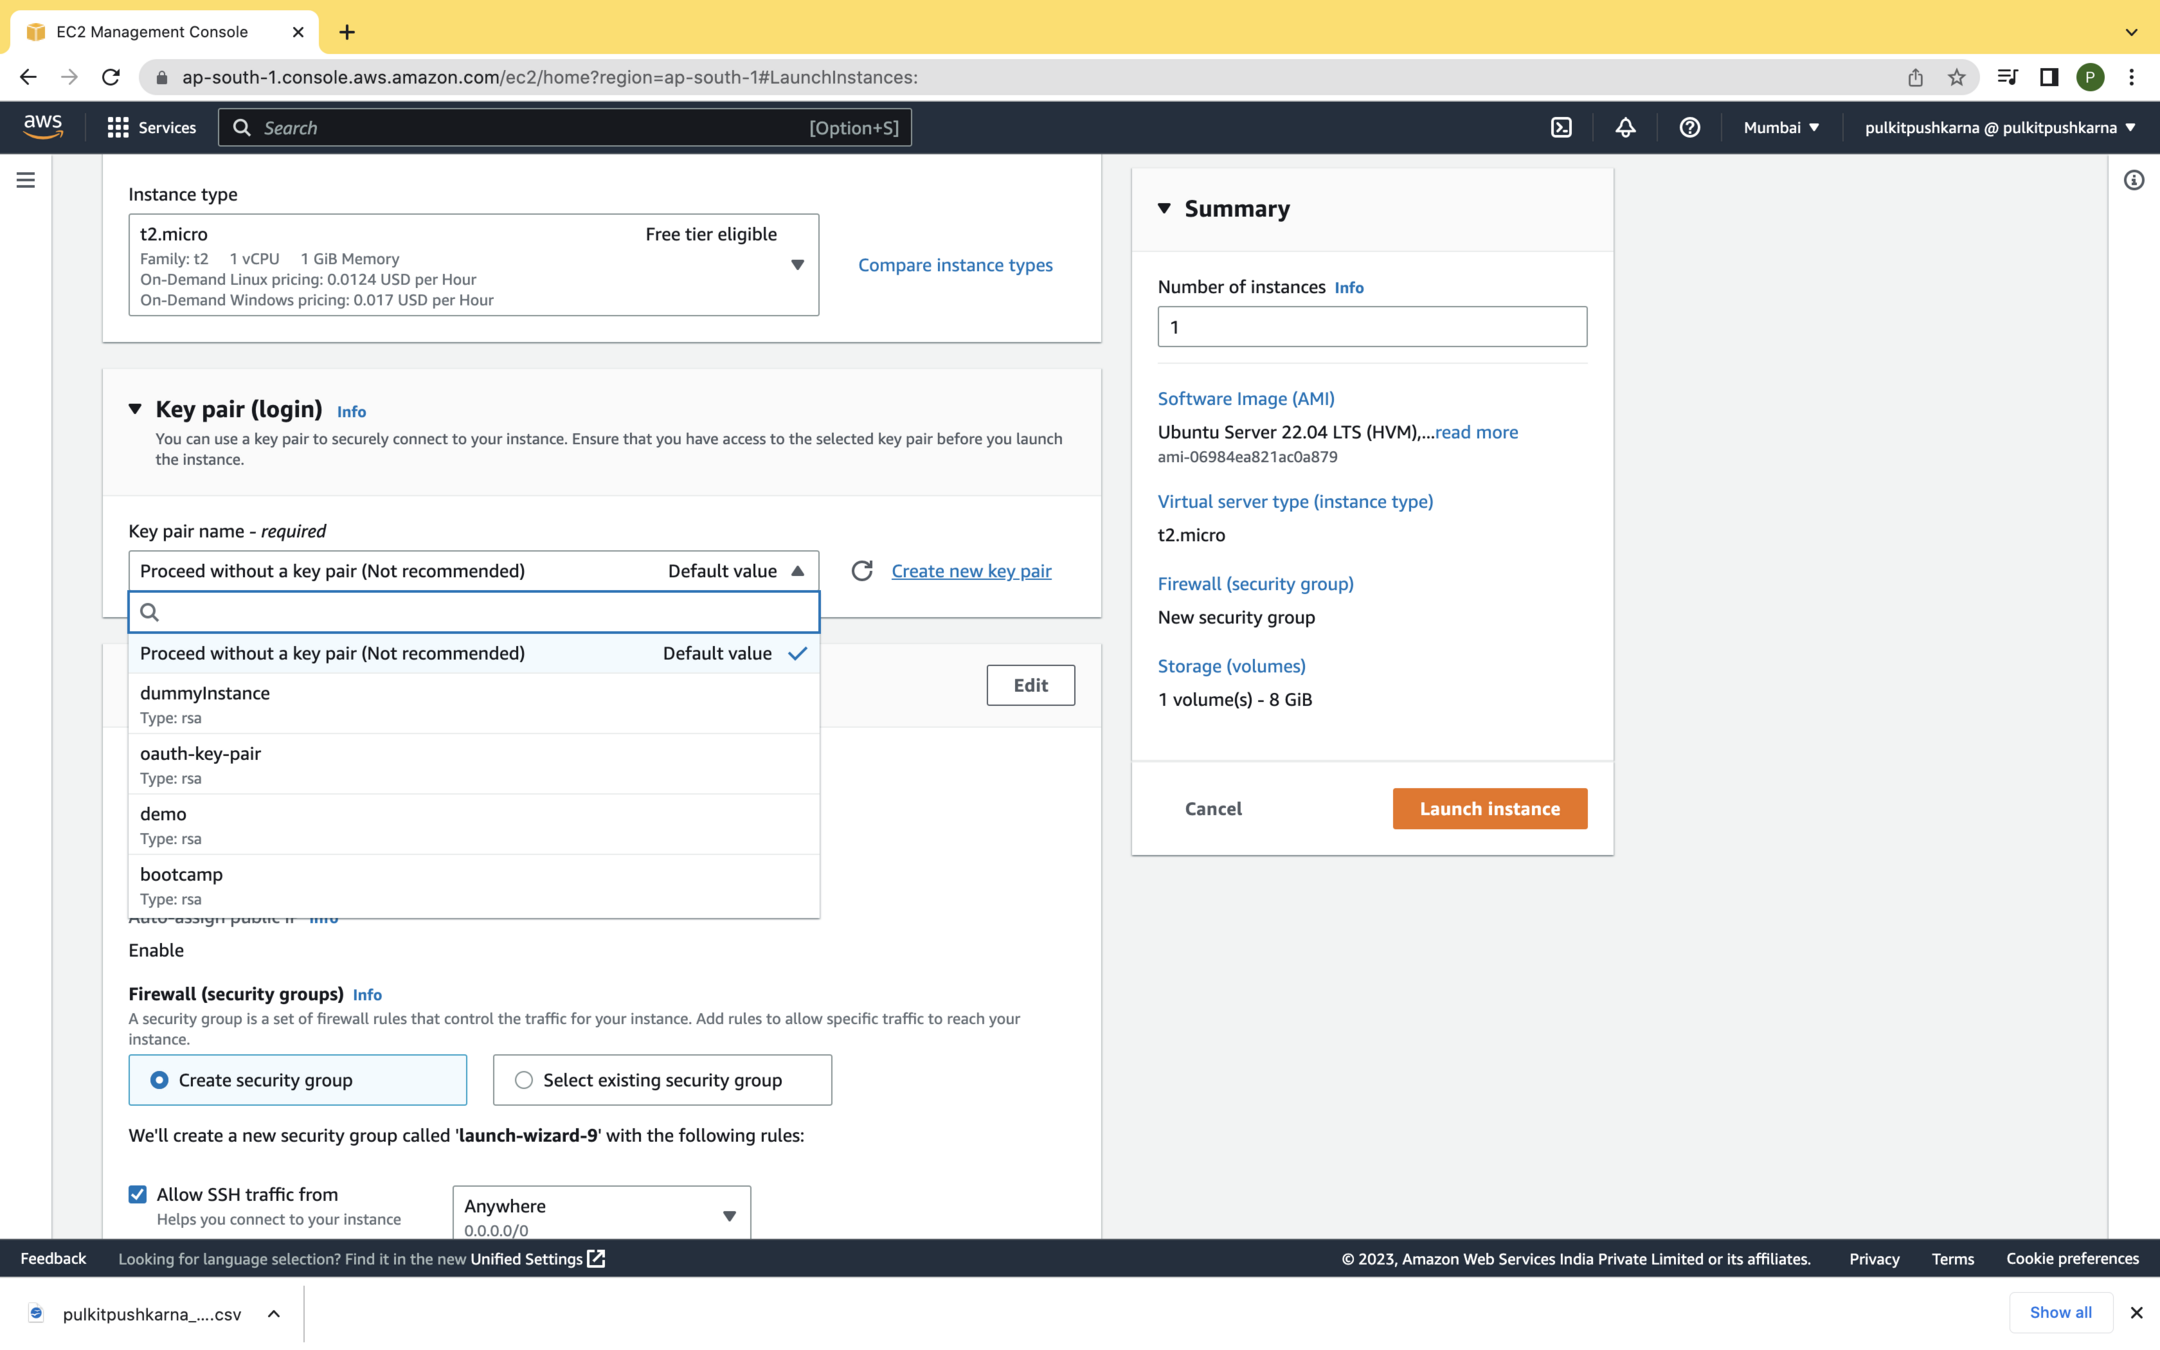Bookmark this page with star icon
Image resolution: width=2160 pixels, height=1350 pixels.
pyautogui.click(x=1956, y=77)
